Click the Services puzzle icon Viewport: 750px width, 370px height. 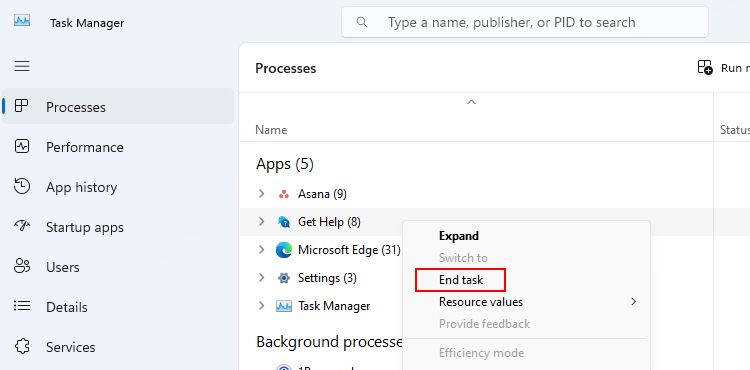click(22, 346)
